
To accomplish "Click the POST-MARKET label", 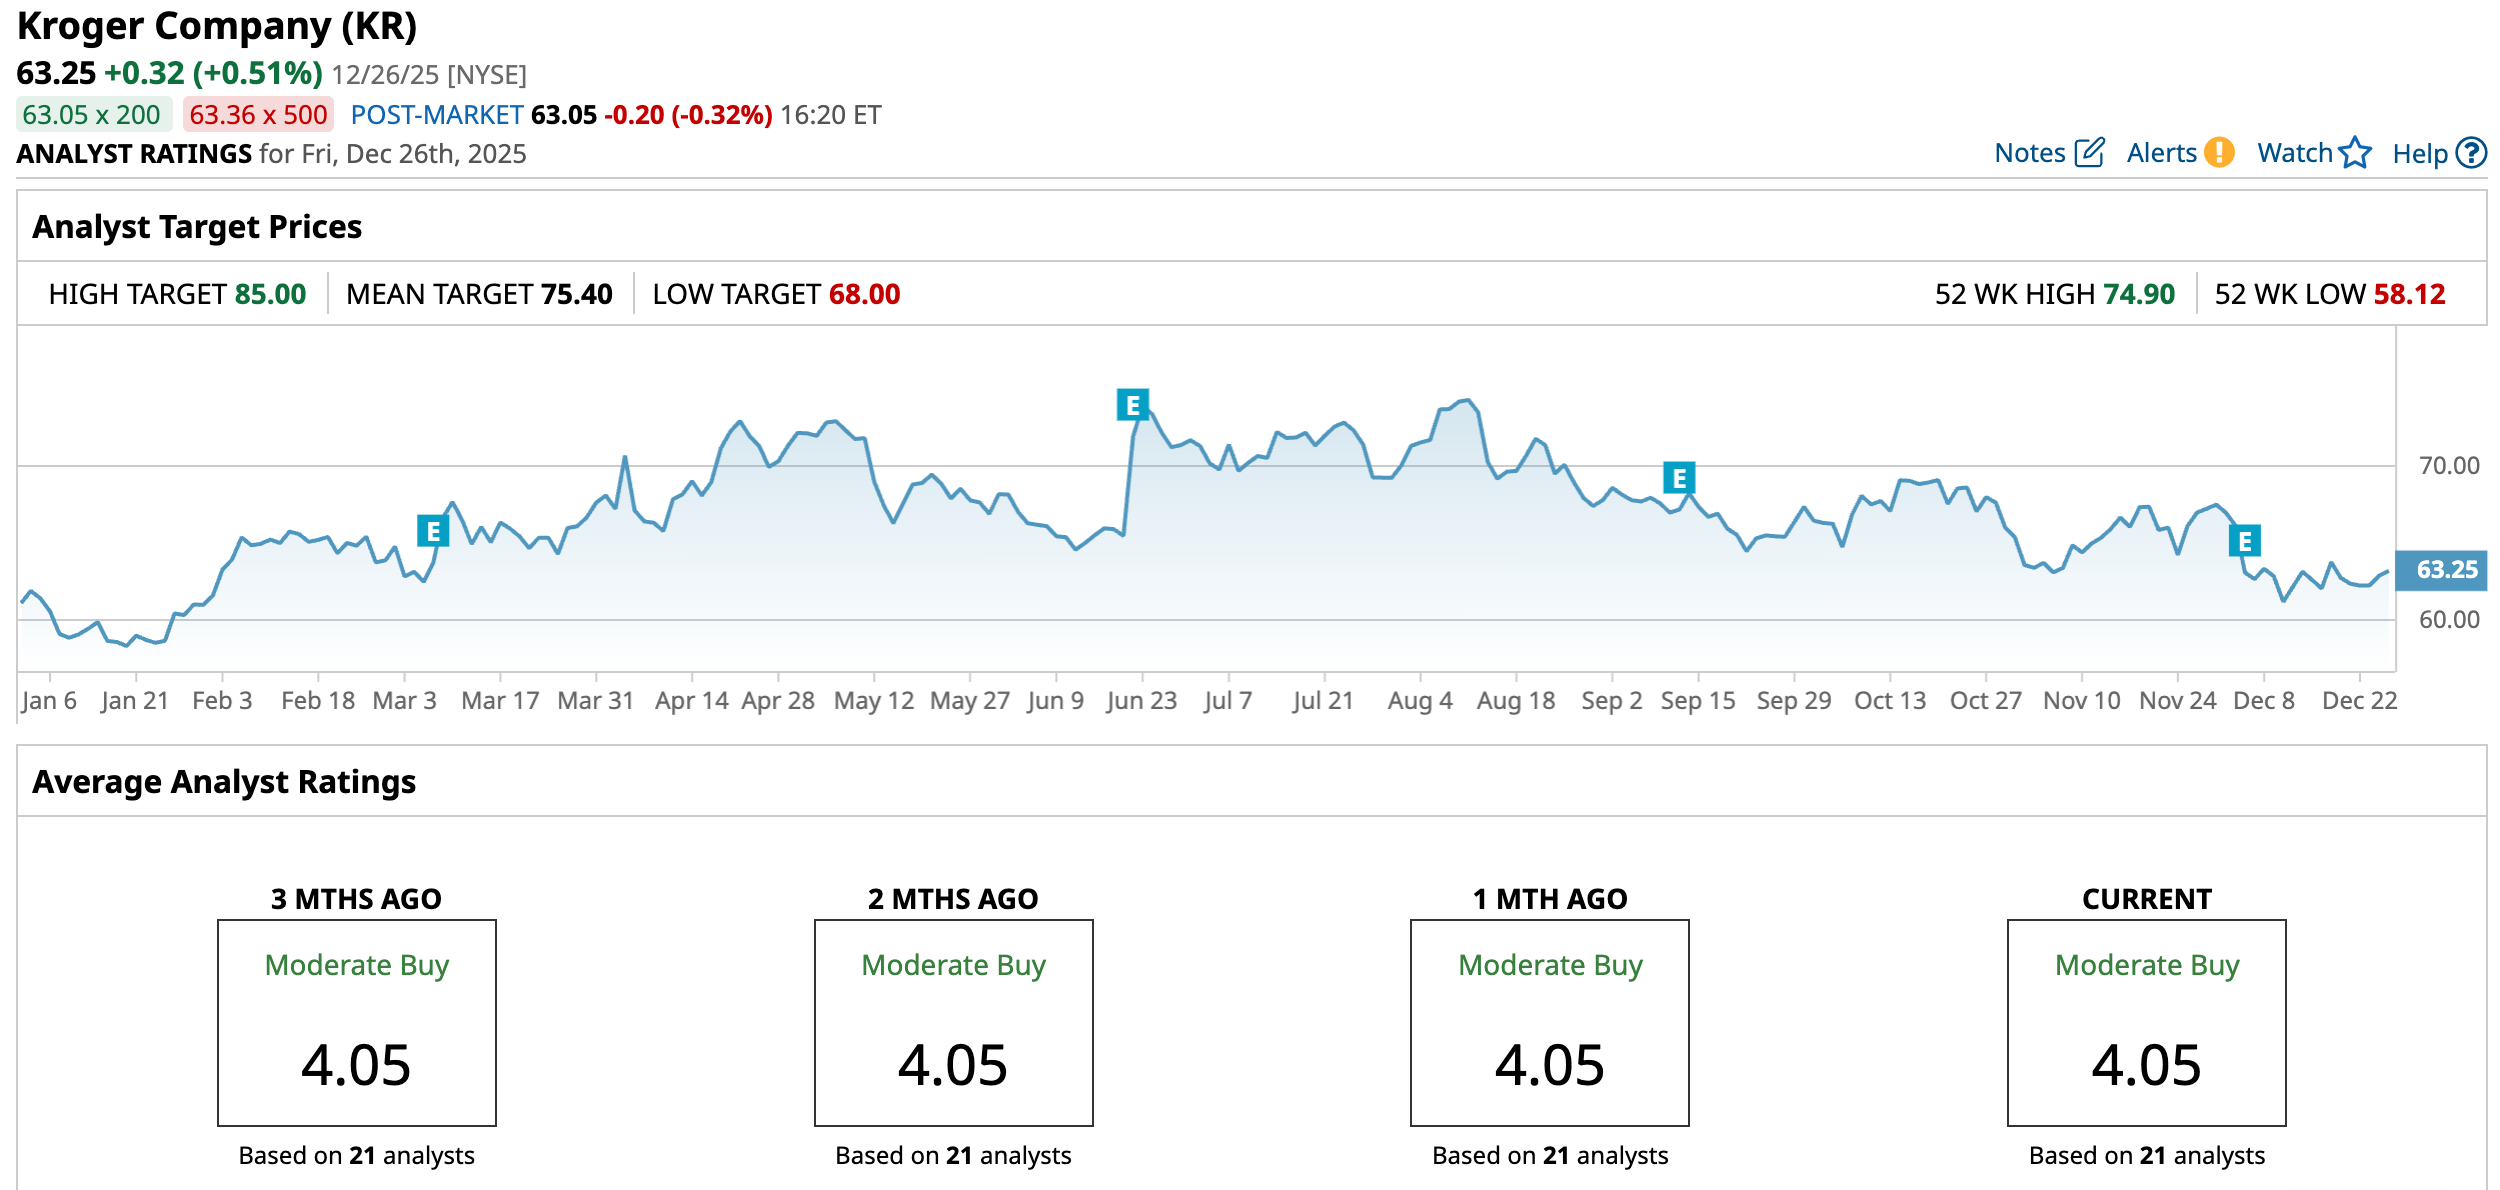I will tap(437, 115).
